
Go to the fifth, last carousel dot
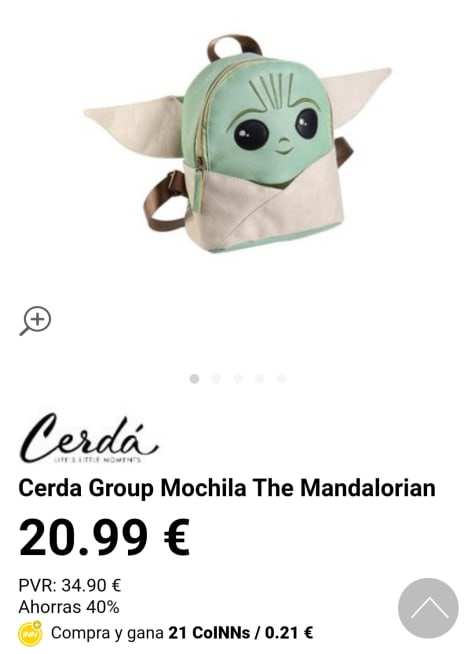(x=281, y=379)
